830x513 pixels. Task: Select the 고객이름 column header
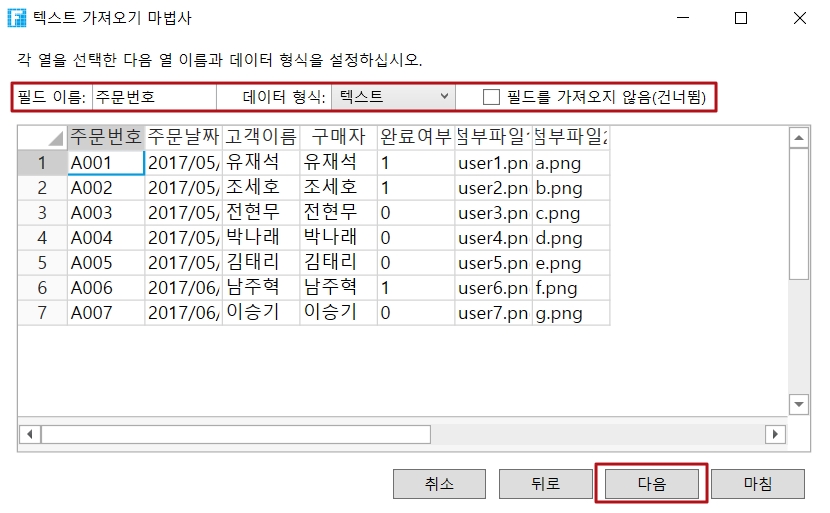click(x=261, y=137)
